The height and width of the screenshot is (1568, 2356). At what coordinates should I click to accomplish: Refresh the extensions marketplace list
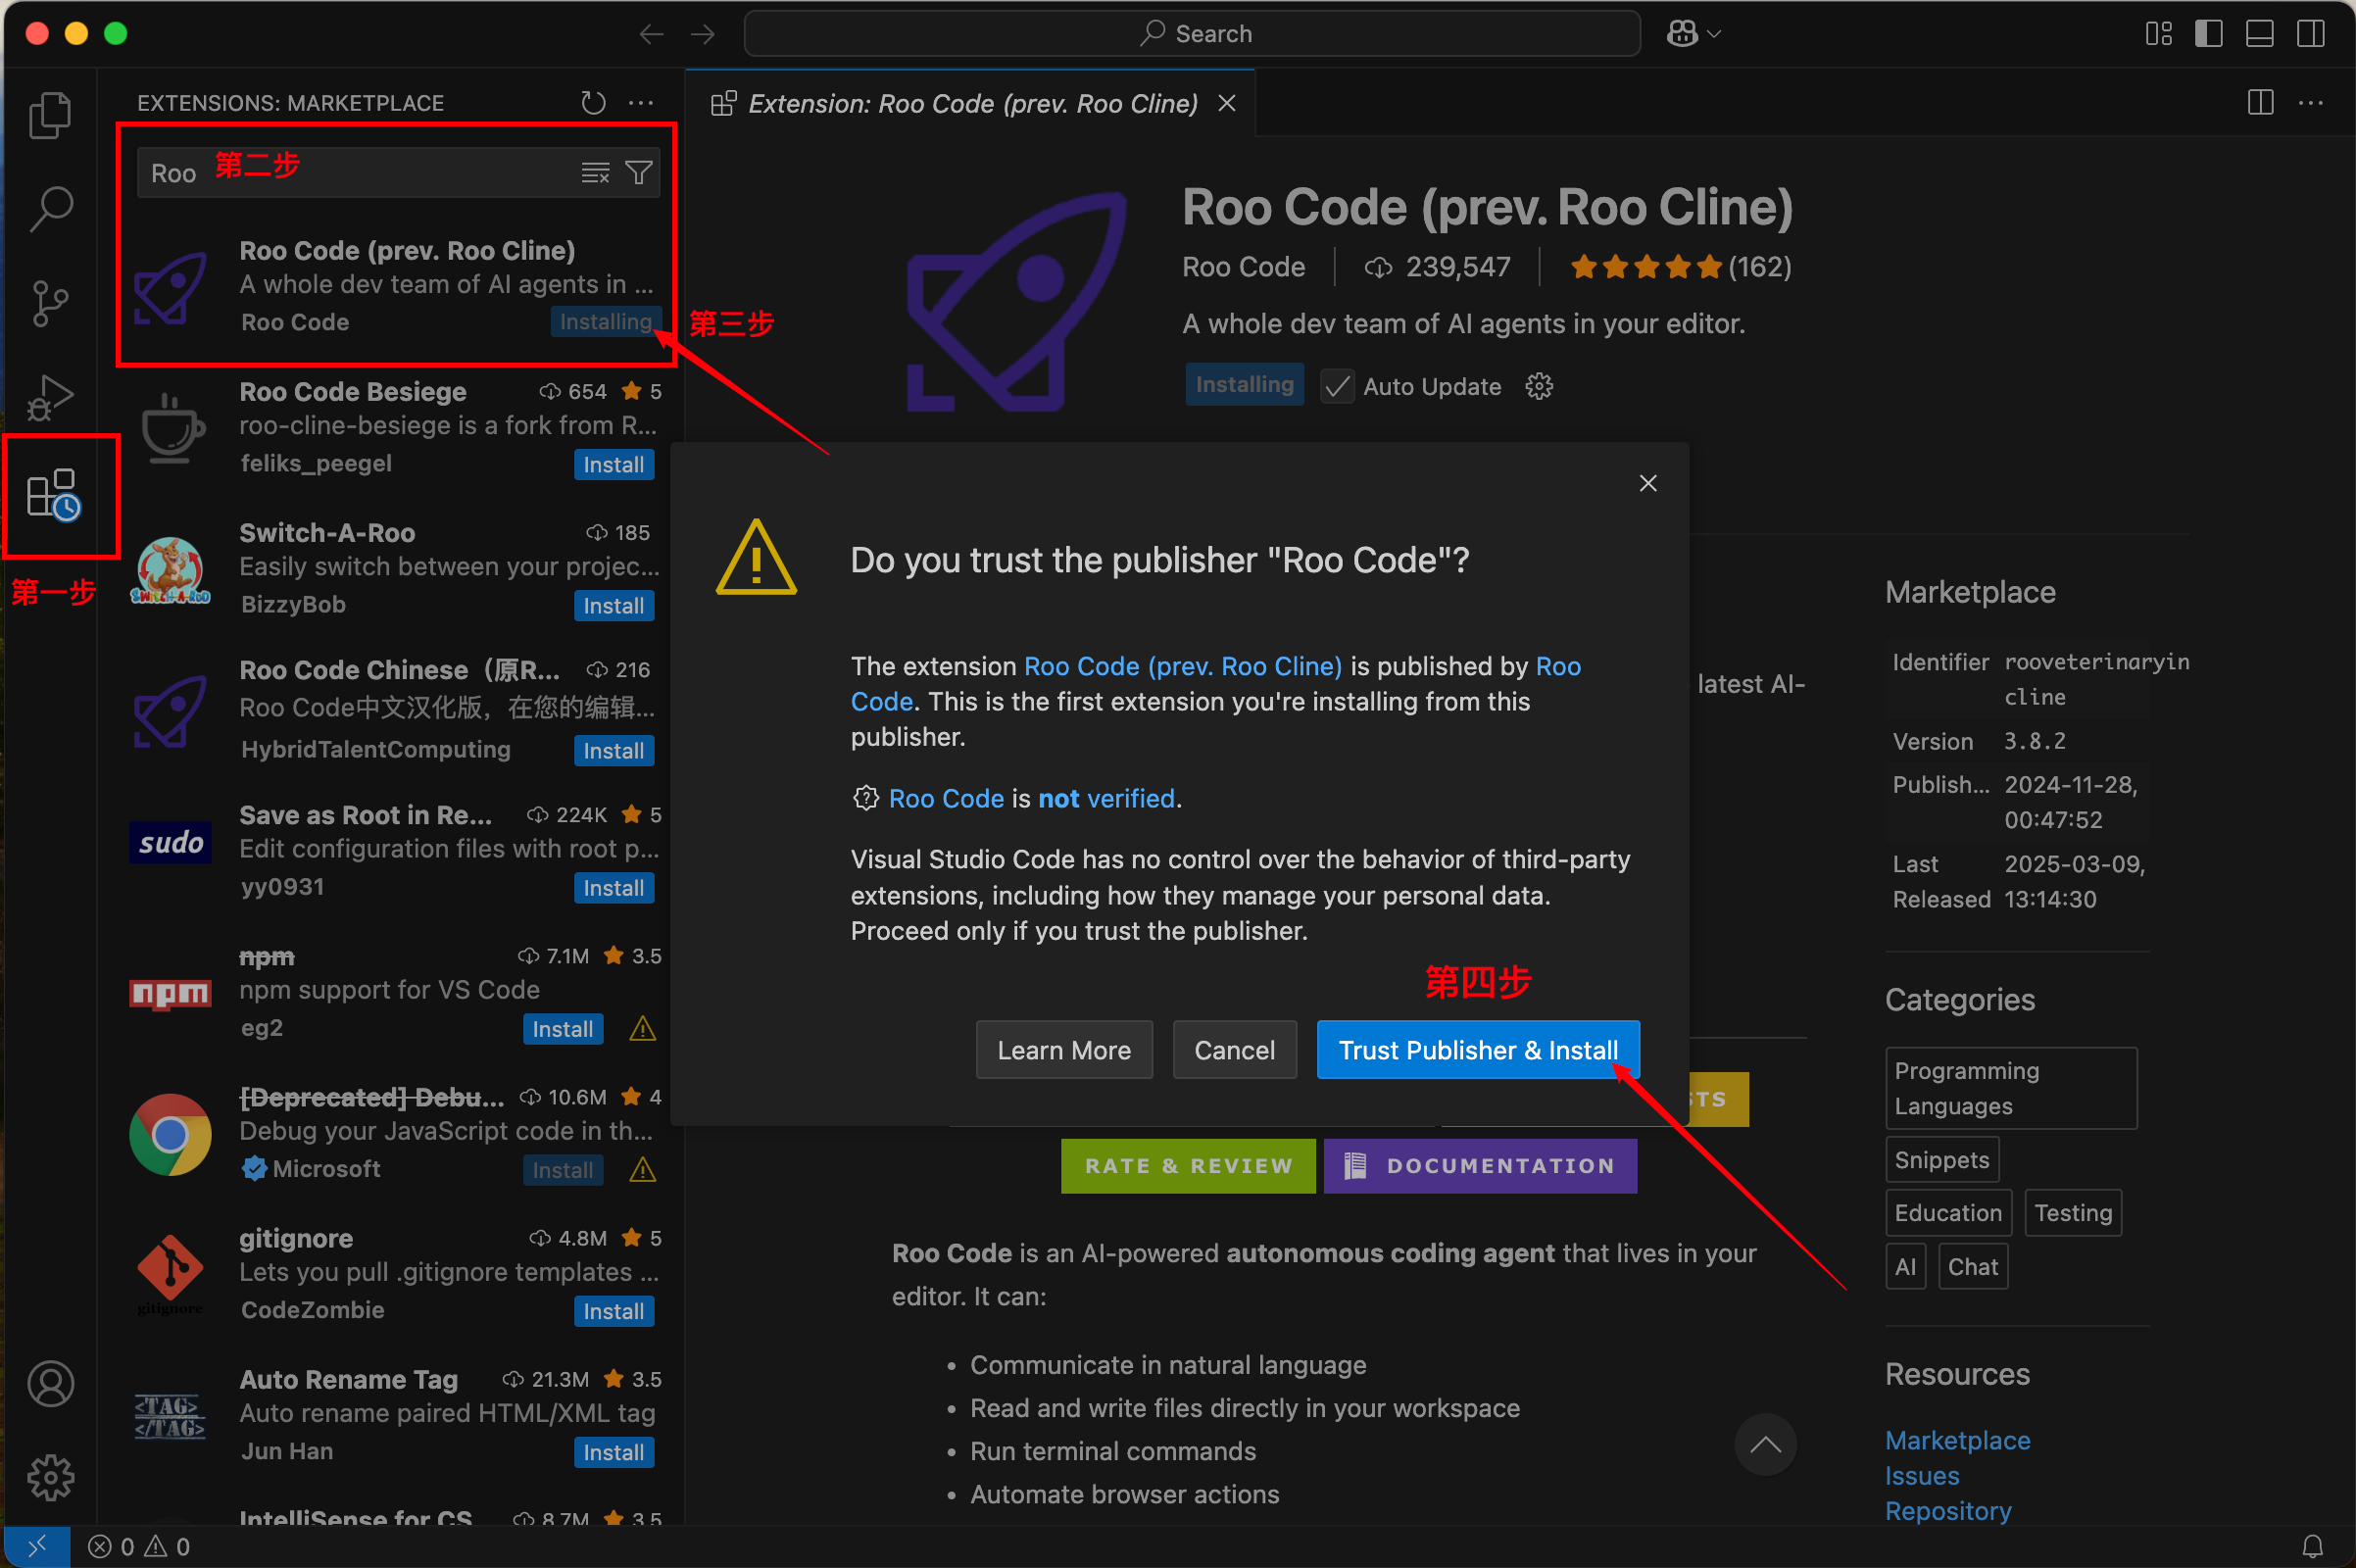tap(594, 102)
